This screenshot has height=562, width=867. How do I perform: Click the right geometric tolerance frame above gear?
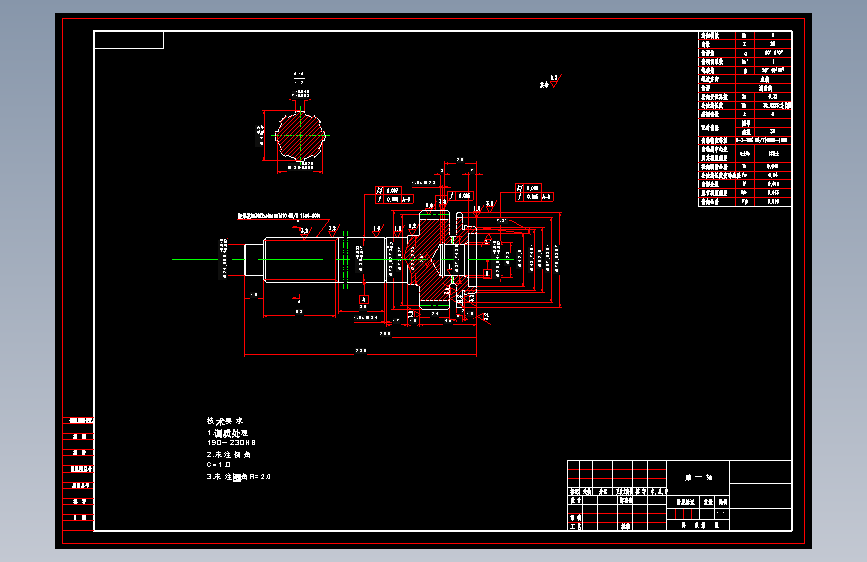click(534, 192)
